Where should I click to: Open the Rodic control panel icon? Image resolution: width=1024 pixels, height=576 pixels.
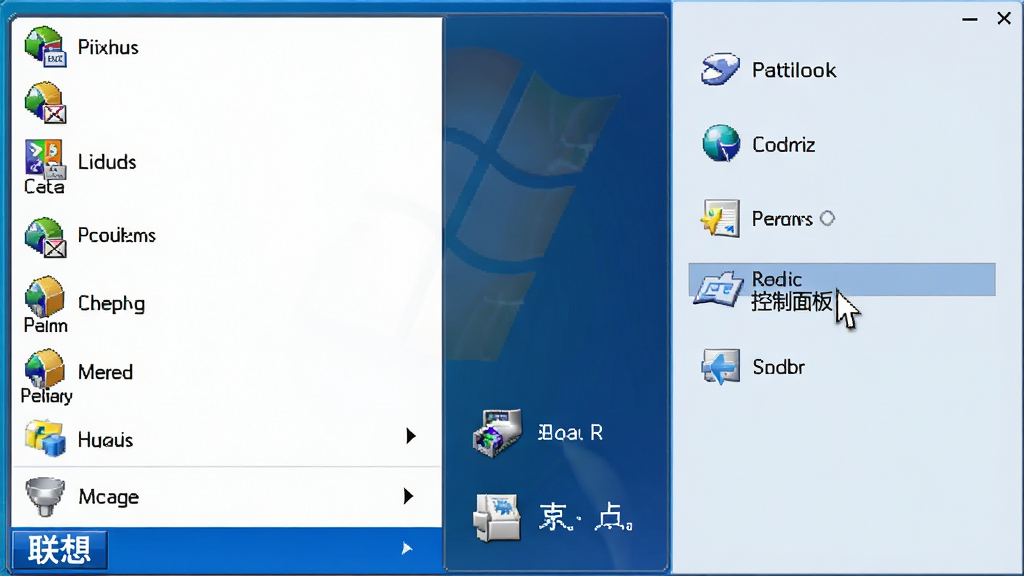(x=718, y=289)
